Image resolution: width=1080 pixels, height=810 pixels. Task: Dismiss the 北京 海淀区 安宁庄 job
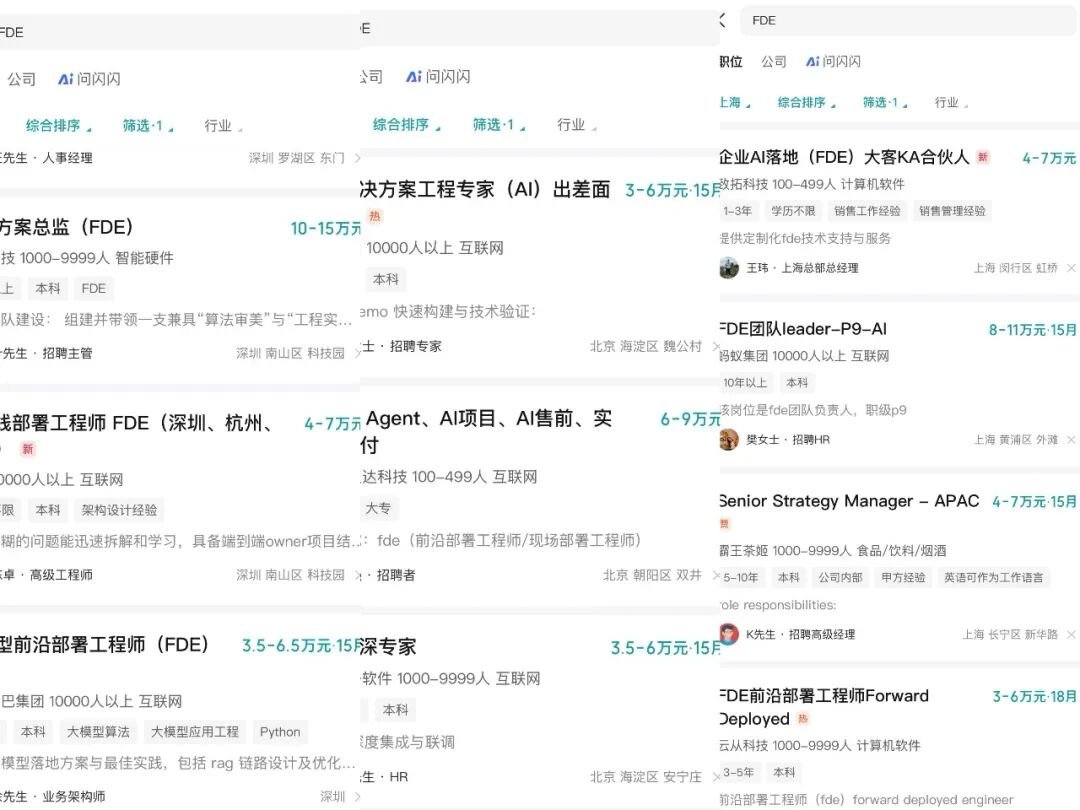pyautogui.click(x=716, y=777)
